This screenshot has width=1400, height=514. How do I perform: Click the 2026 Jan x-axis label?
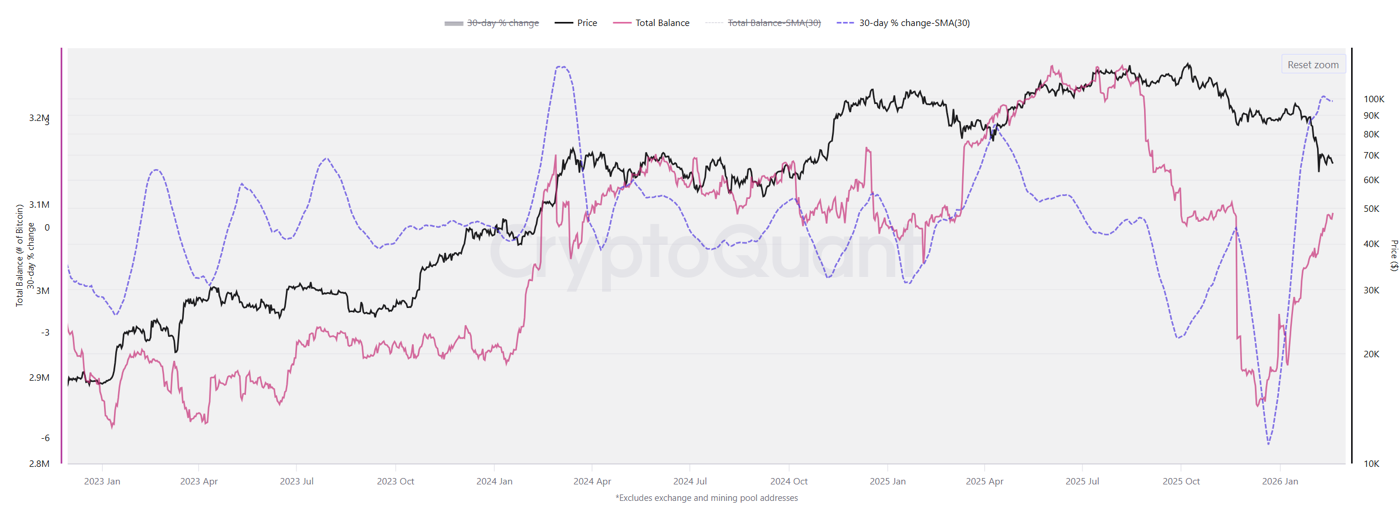point(1278,481)
